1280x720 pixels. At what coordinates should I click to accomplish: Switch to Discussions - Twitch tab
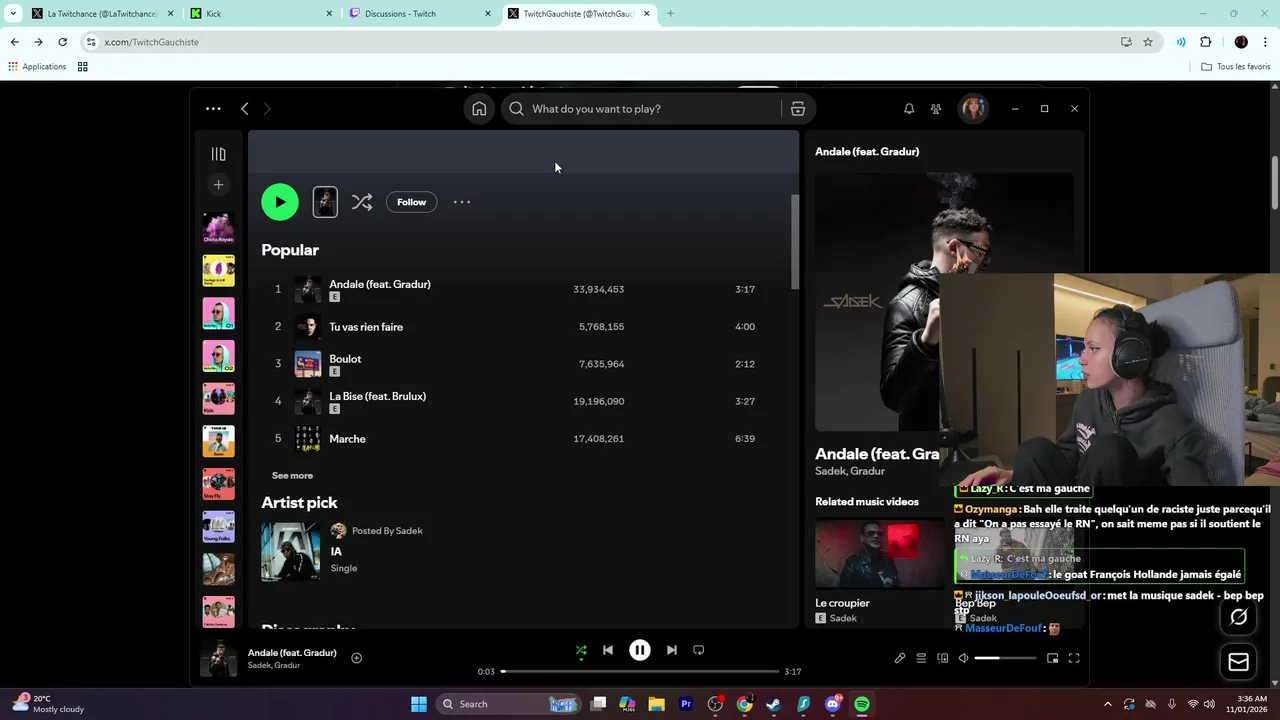point(420,14)
